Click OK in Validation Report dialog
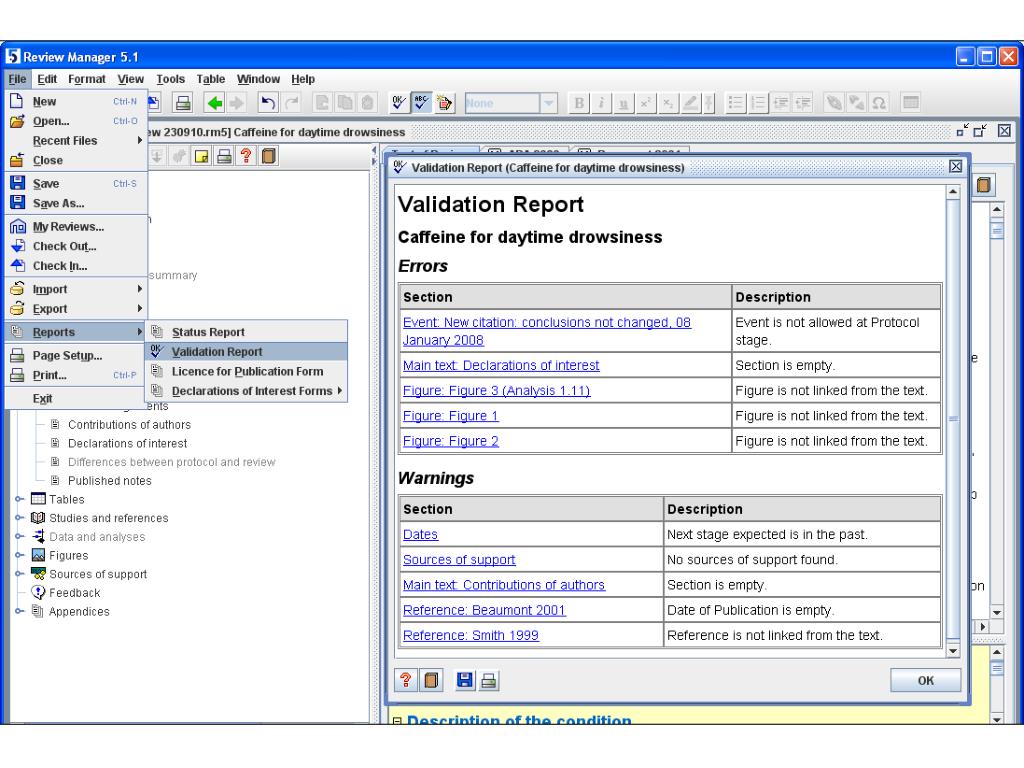This screenshot has height=768, width=1024. tap(925, 680)
